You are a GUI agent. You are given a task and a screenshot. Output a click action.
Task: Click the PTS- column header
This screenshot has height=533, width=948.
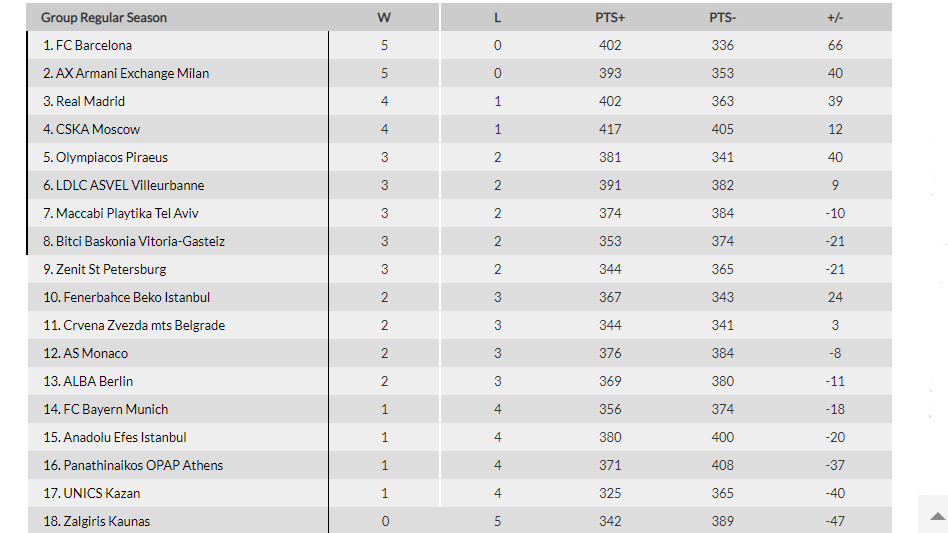click(x=722, y=18)
